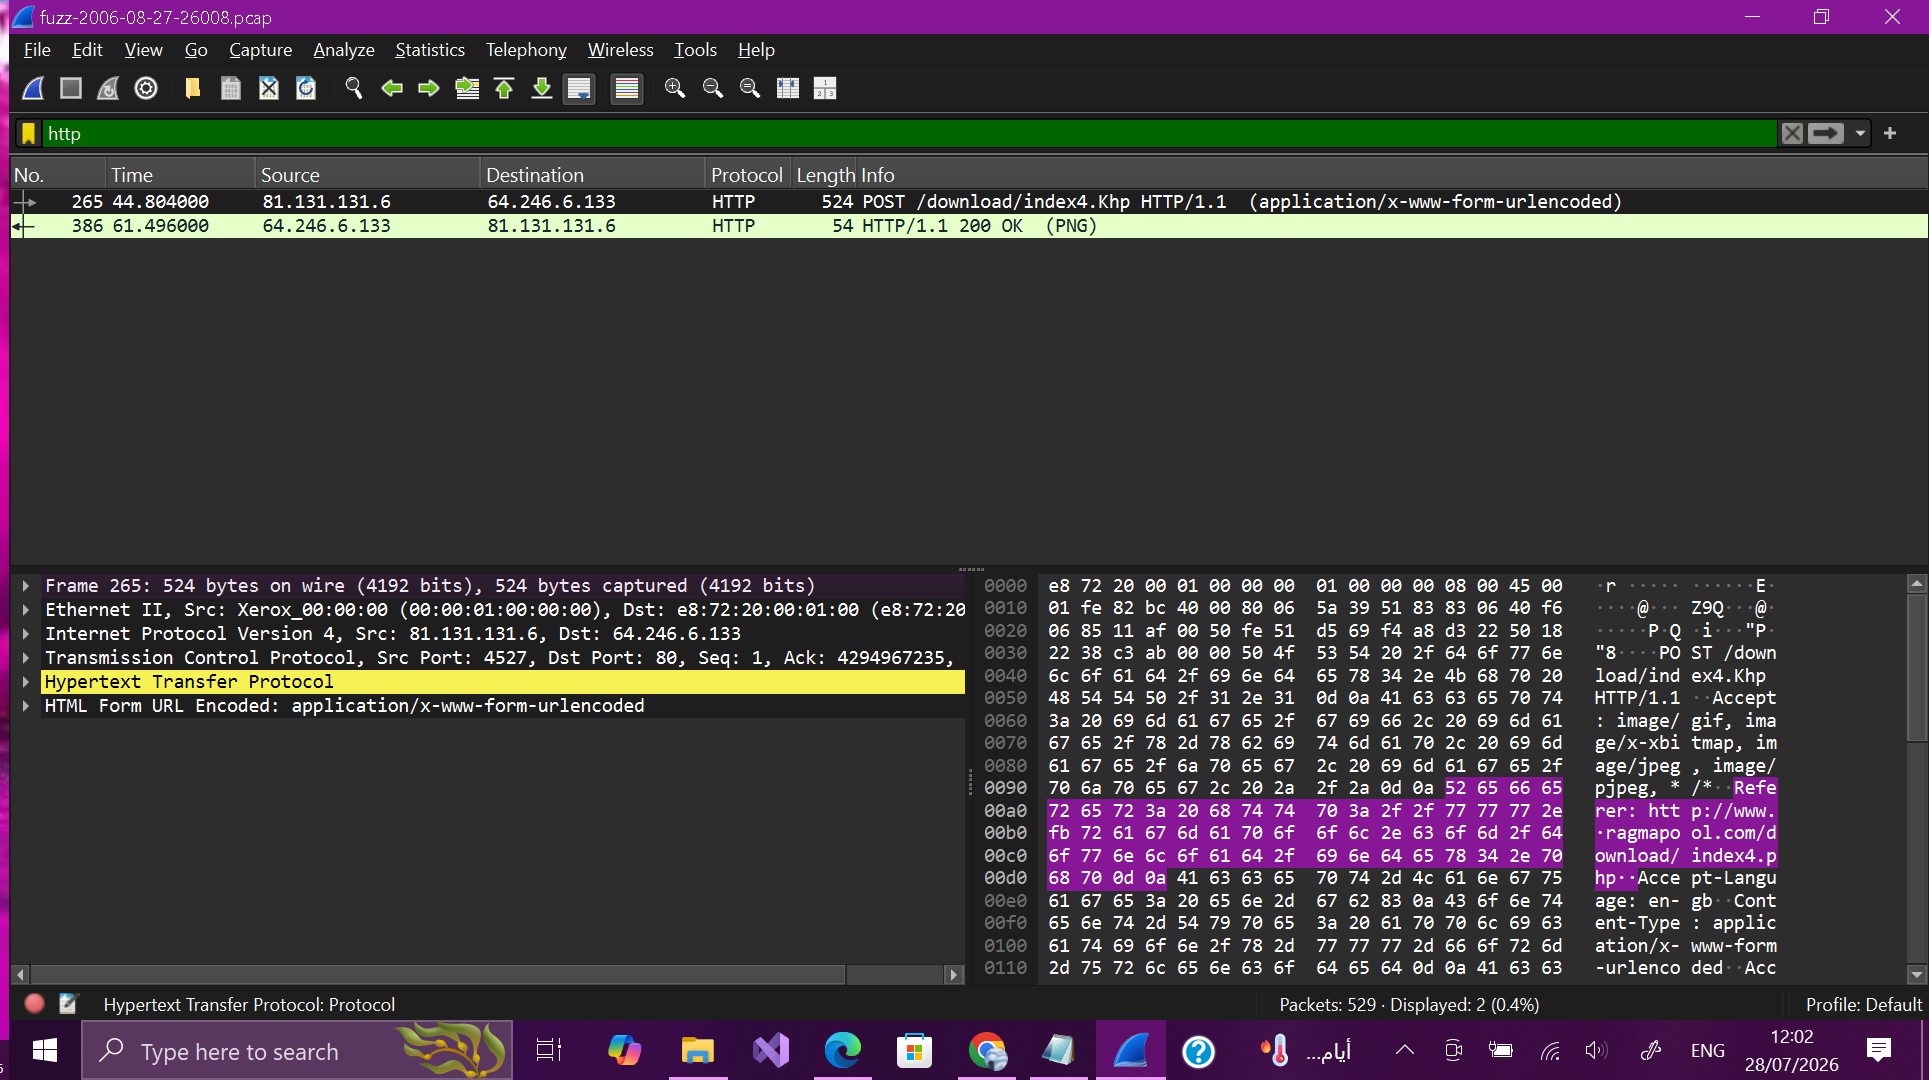Open File Explorer from taskbar

click(697, 1051)
